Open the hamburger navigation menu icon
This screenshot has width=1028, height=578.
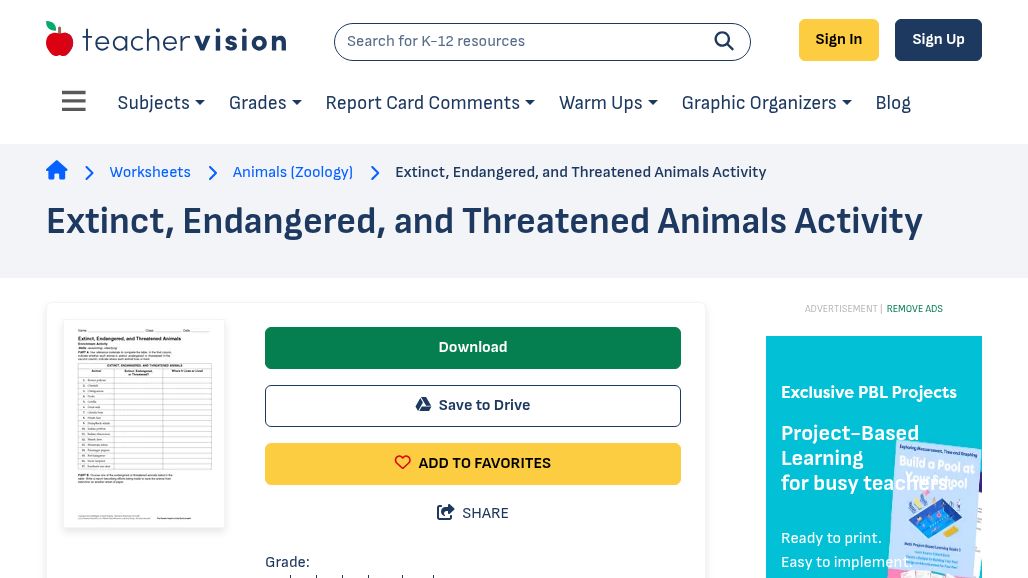point(73,101)
